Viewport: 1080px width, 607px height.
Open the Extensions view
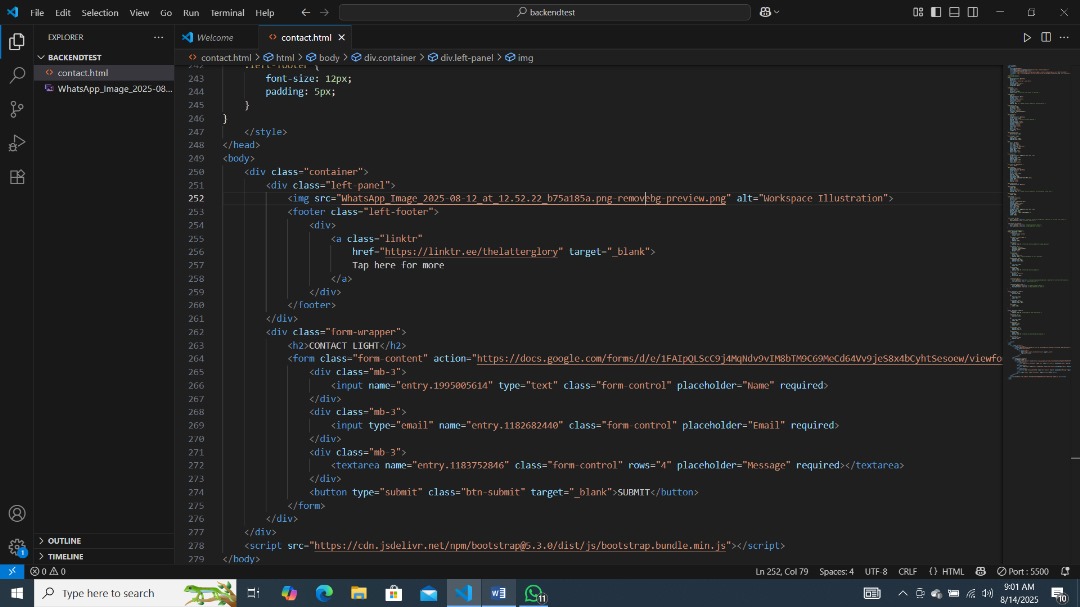click(x=17, y=177)
